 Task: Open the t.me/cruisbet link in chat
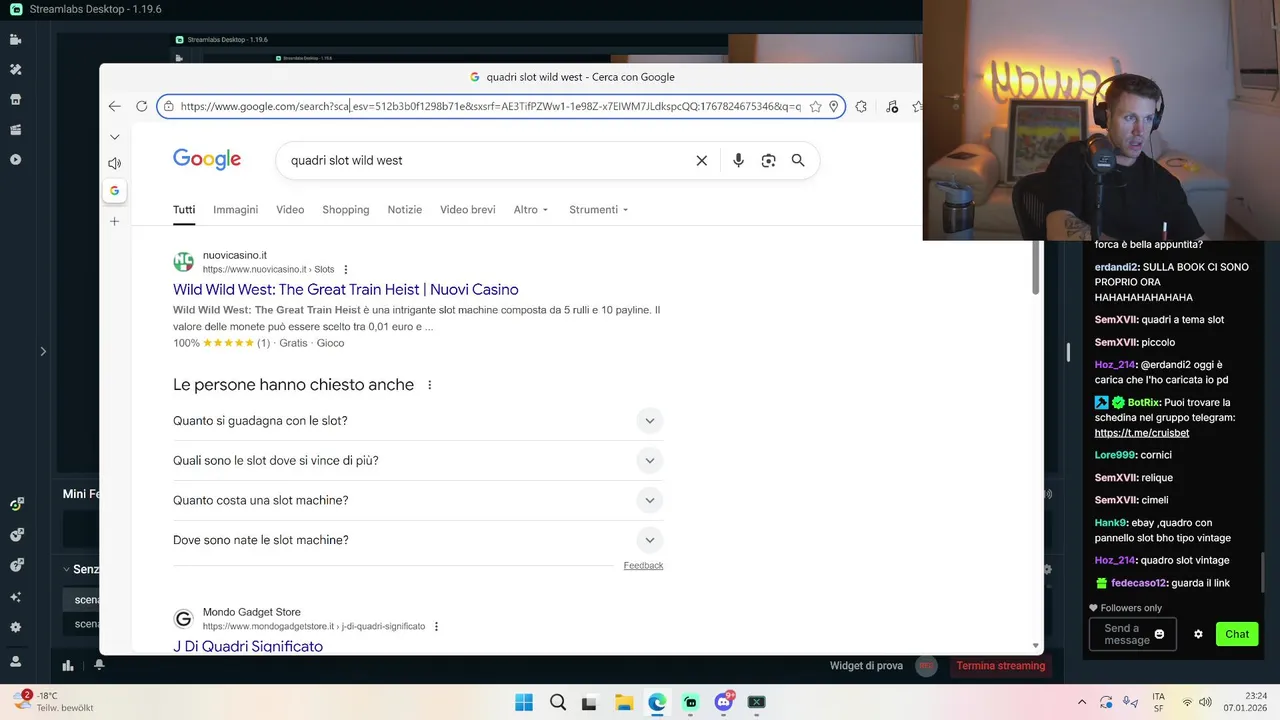(x=1141, y=433)
